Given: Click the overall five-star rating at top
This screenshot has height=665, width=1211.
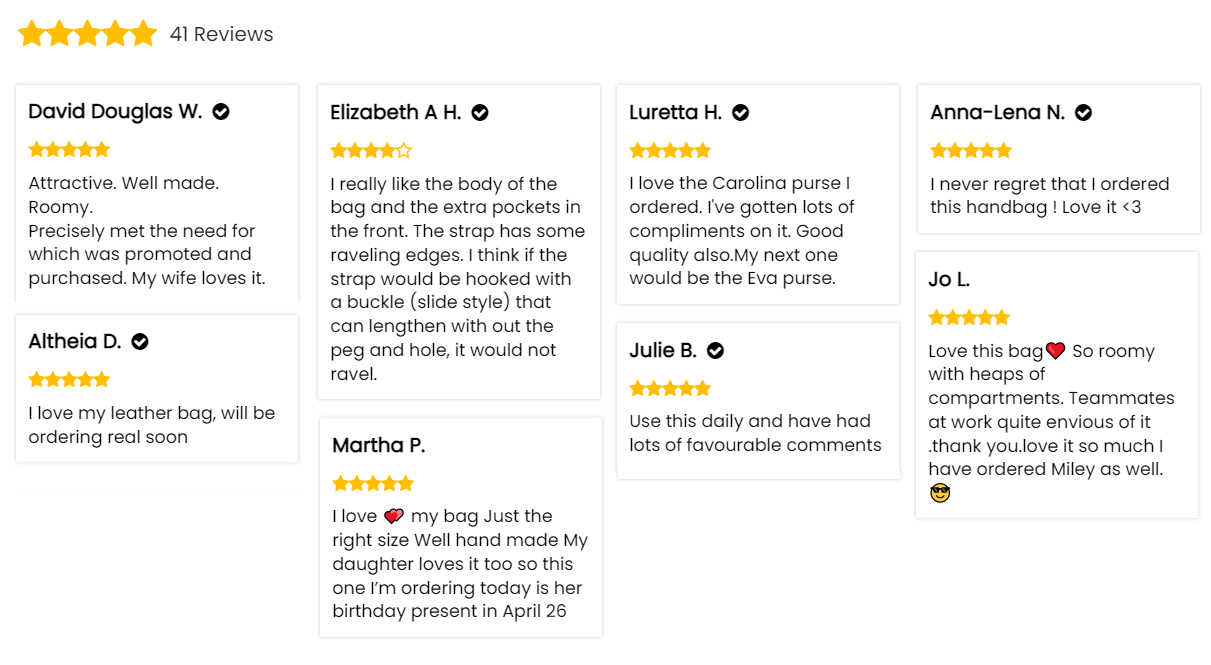Looking at the screenshot, I should pos(88,34).
